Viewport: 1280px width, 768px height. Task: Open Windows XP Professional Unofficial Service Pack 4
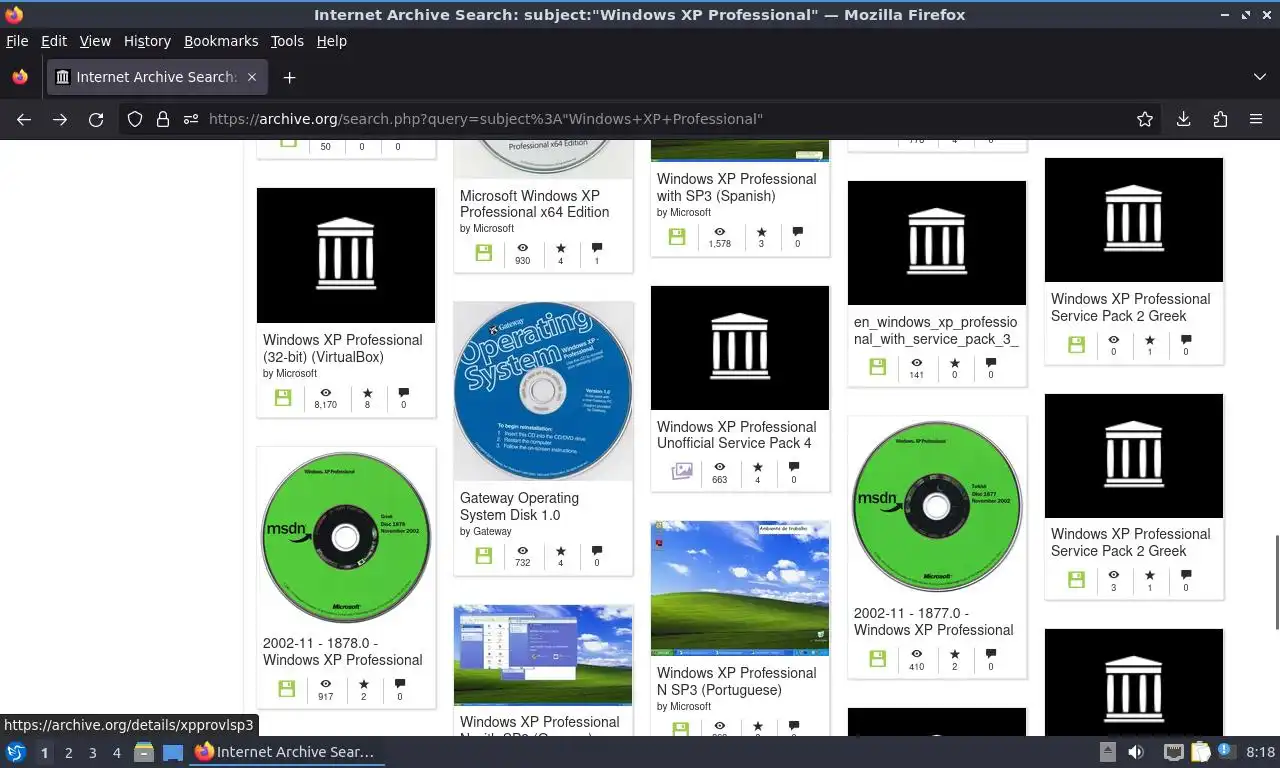click(736, 435)
